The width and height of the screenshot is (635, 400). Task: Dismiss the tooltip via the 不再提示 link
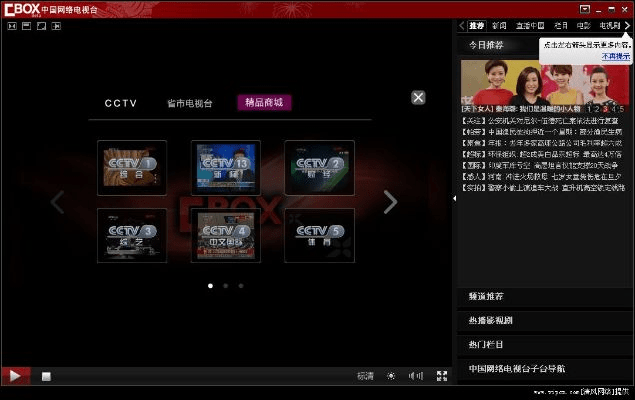click(616, 56)
